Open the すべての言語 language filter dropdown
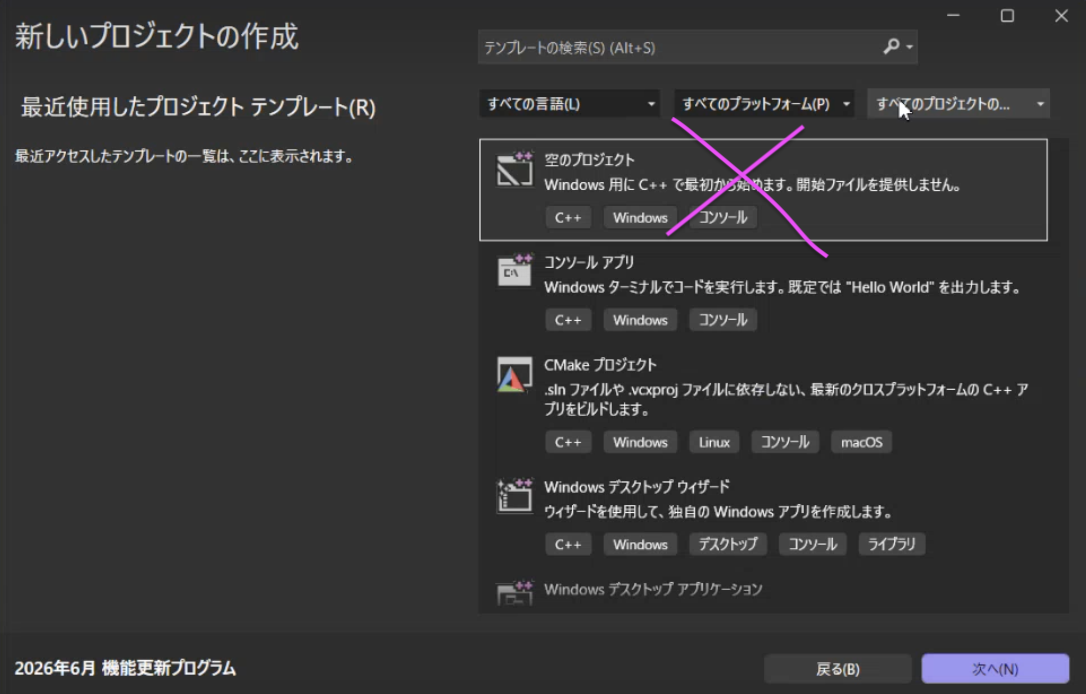Screen dimensions: 1086x694 pos(569,104)
